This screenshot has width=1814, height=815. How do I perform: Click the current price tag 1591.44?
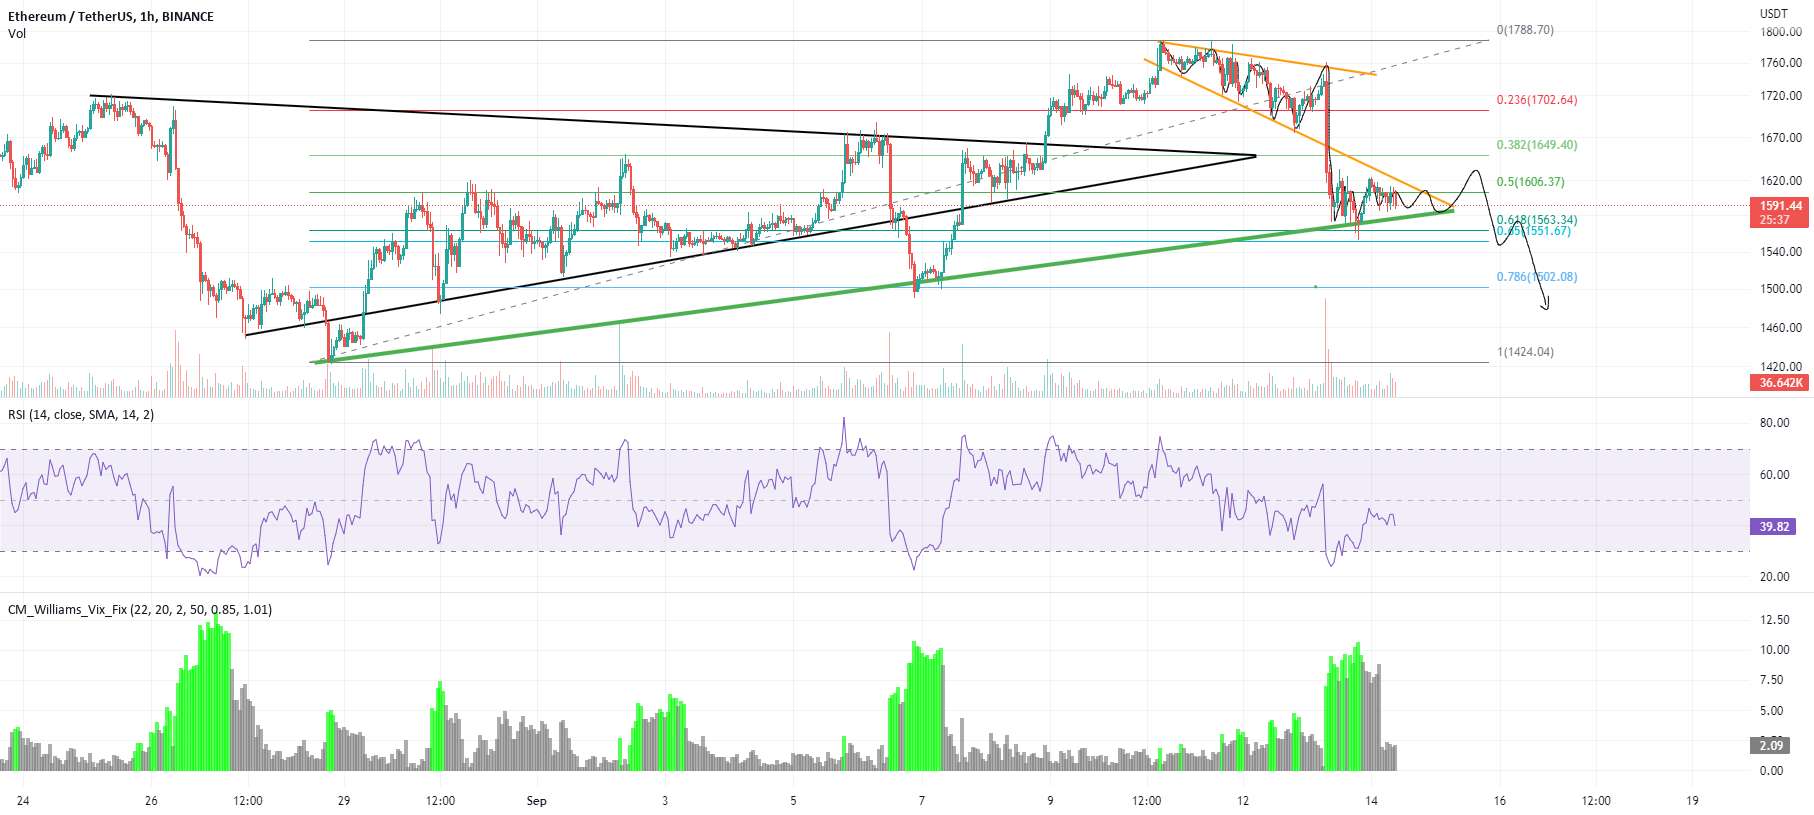tap(1780, 206)
